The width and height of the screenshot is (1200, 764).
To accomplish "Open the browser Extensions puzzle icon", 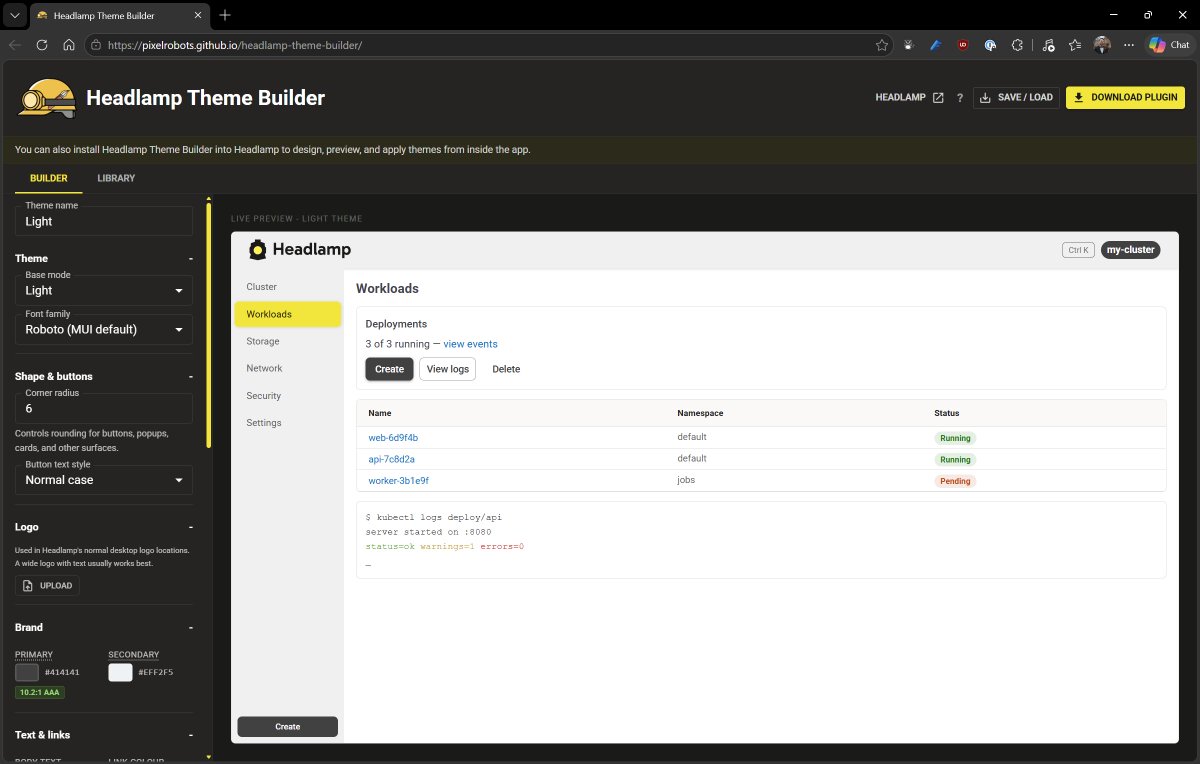I will click(x=1018, y=45).
